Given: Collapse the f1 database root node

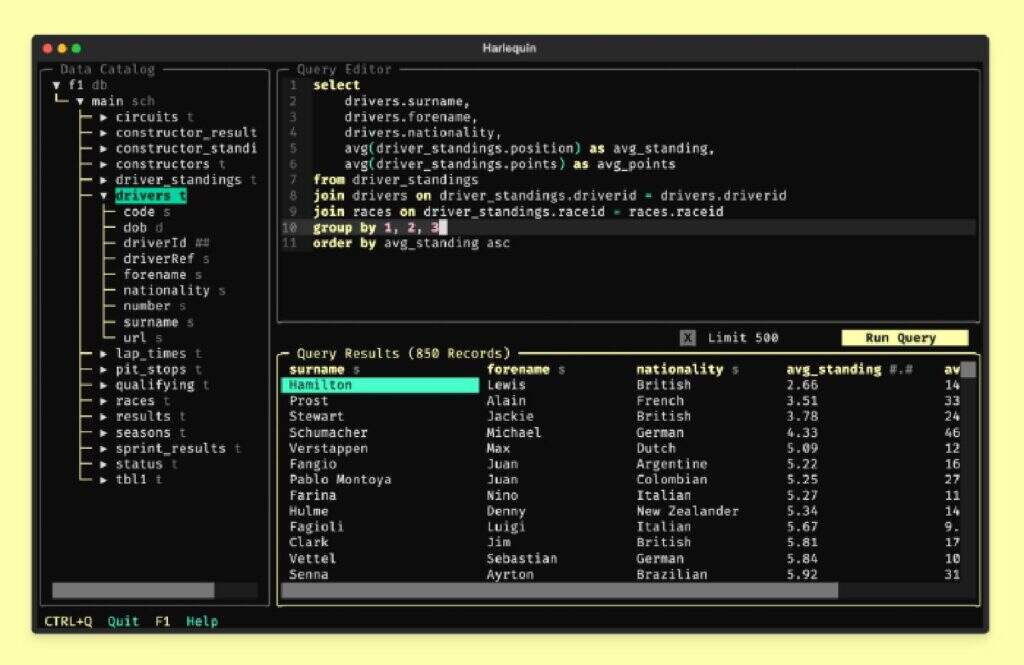Looking at the screenshot, I should 57,85.
